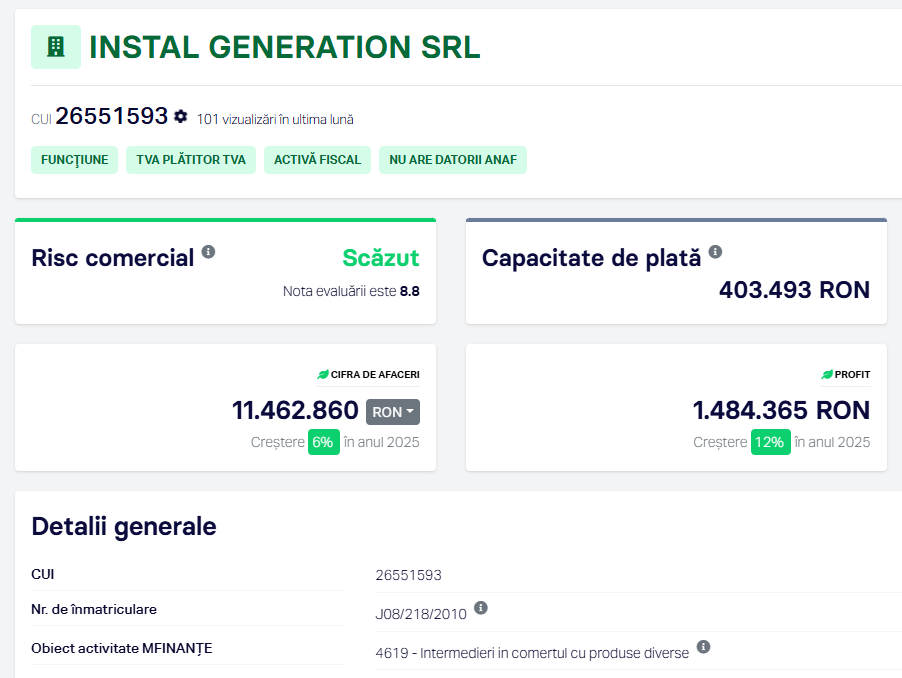The width and height of the screenshot is (902, 678).
Task: Click the Detalii generale section heading
Action: 124,527
